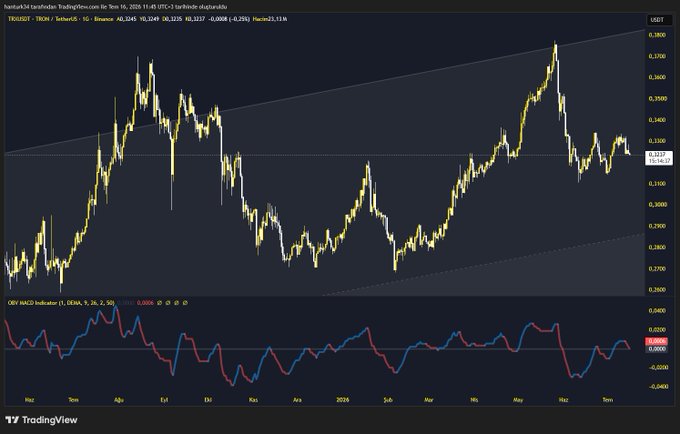Click the Ara month label on time axis
The image size is (680, 434).
[x=298, y=400]
